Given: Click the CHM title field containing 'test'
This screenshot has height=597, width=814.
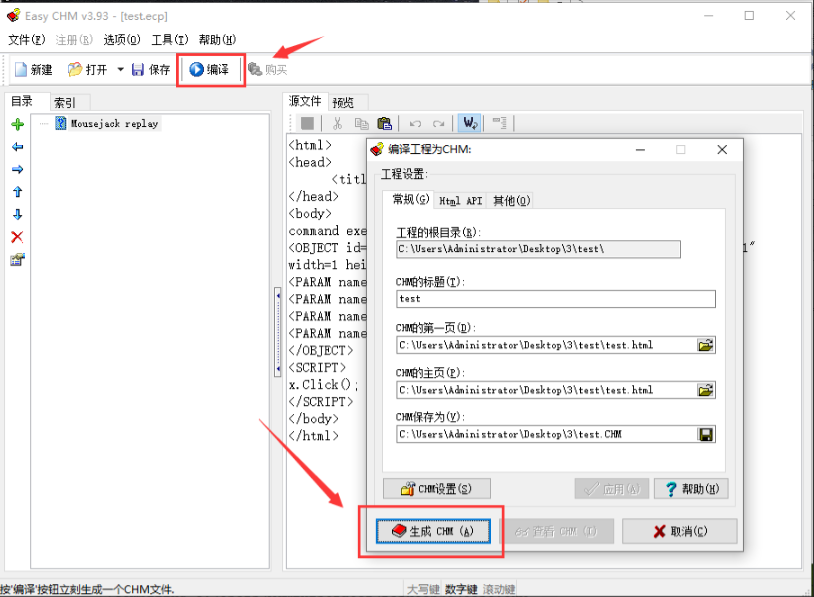Looking at the screenshot, I should point(555,299).
